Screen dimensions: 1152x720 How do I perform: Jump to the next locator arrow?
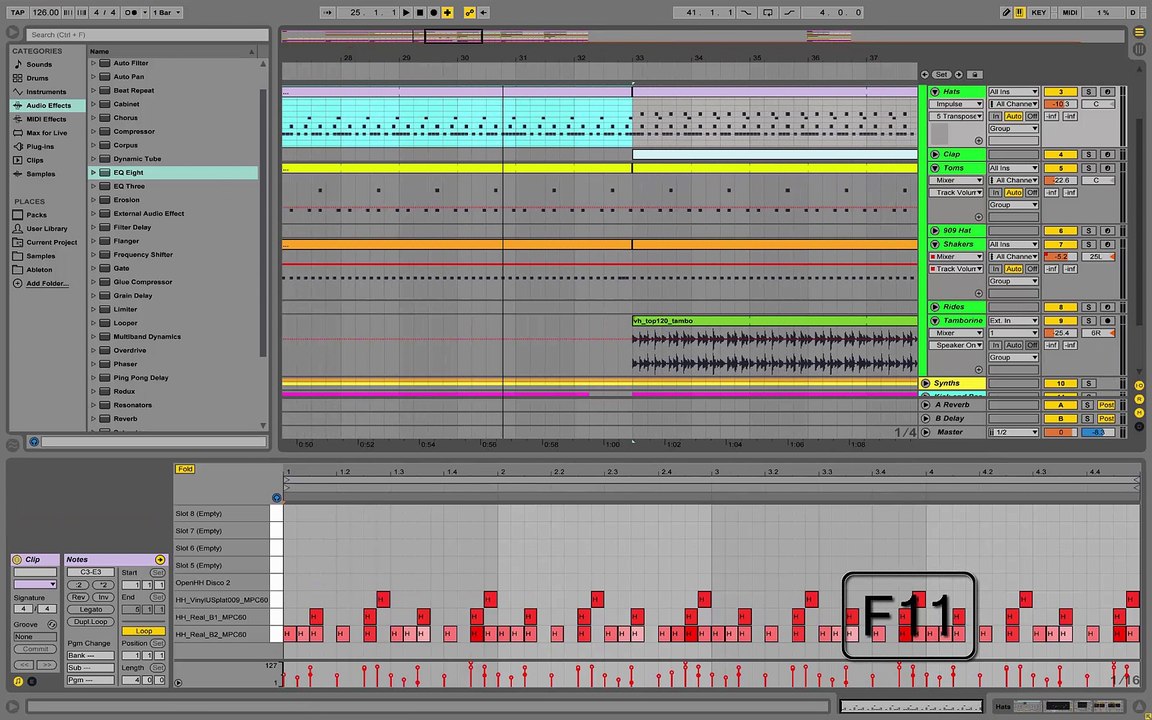tap(959, 75)
